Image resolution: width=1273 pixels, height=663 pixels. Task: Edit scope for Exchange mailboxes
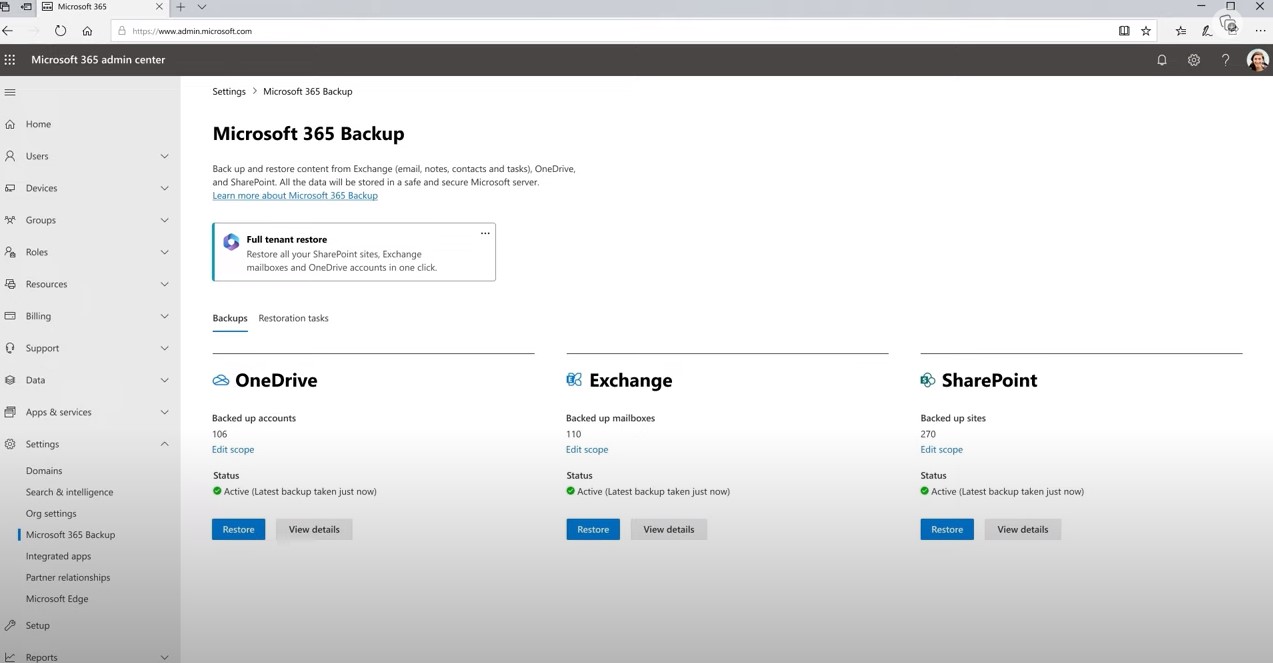tap(587, 450)
